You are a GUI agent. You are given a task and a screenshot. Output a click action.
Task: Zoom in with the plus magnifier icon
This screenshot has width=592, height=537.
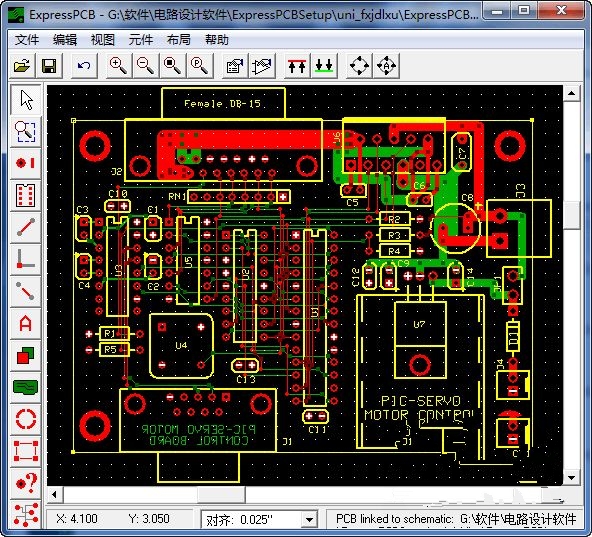[118, 66]
